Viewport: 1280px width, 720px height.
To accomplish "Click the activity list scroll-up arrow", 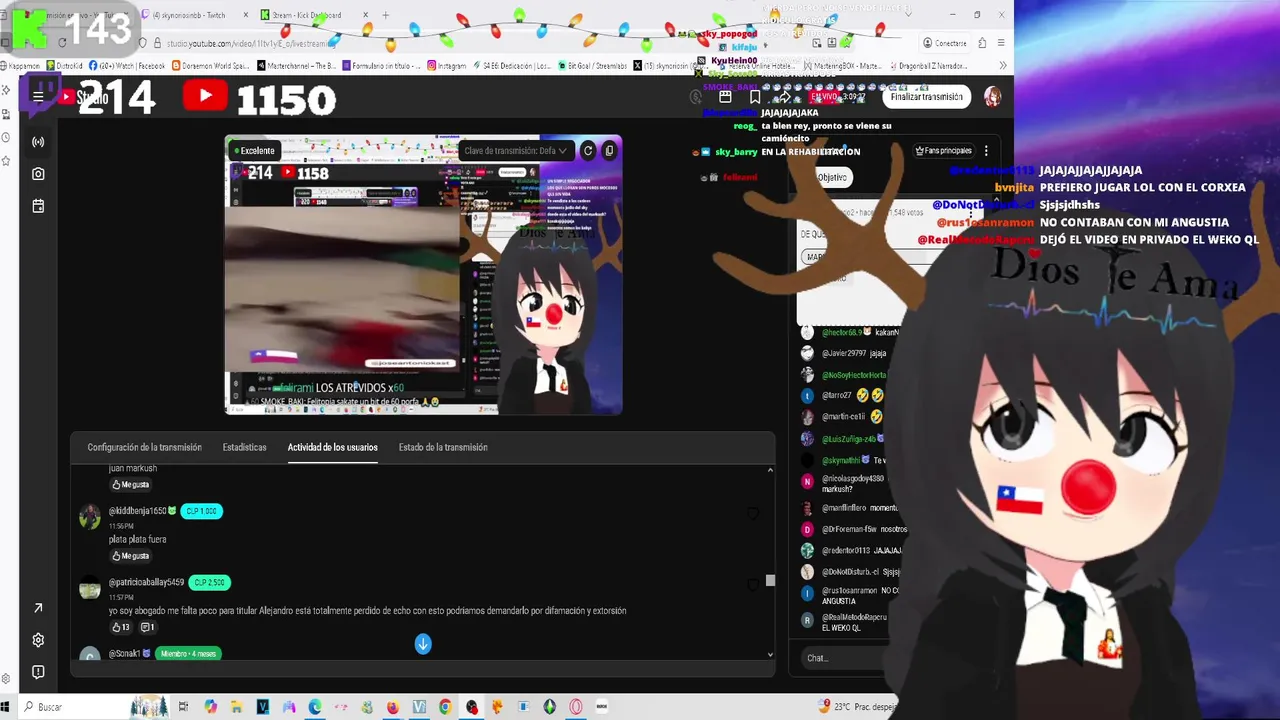I will (x=770, y=470).
